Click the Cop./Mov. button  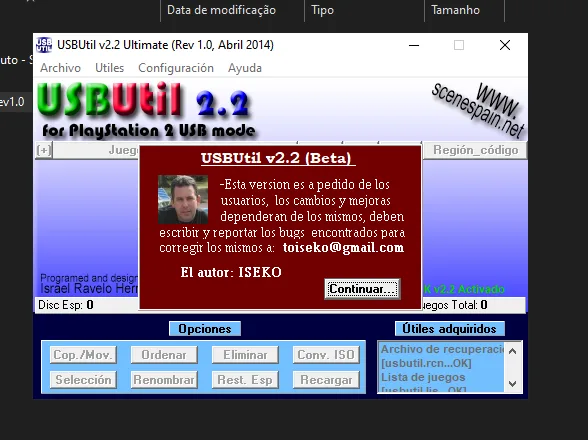83,355
